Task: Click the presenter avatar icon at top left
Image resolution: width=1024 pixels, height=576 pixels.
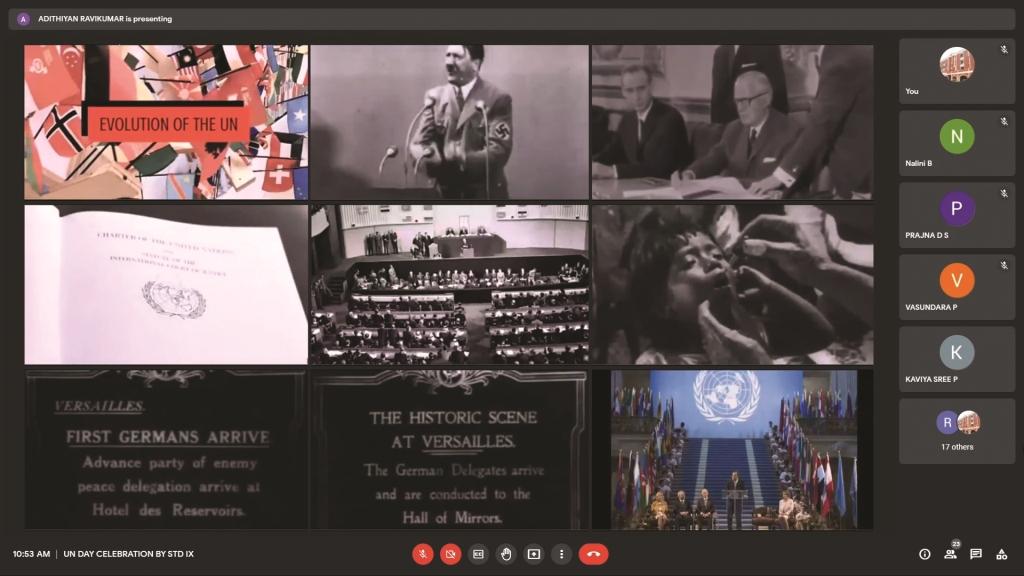Action: [x=23, y=19]
